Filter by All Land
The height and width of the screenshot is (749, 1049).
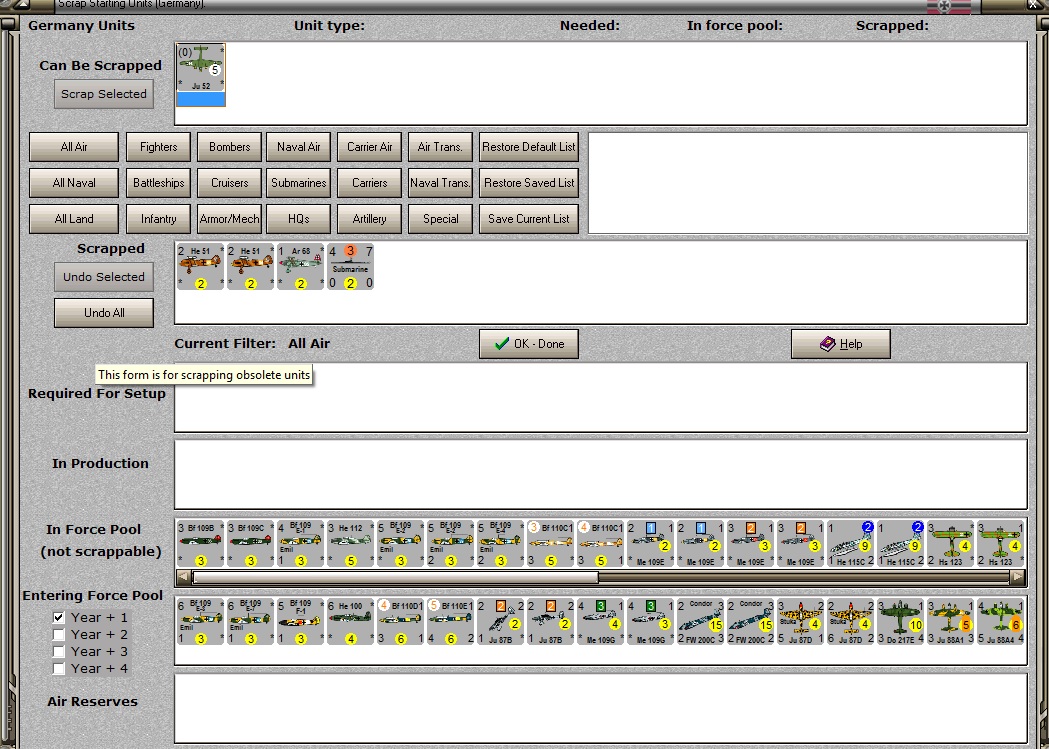(74, 219)
